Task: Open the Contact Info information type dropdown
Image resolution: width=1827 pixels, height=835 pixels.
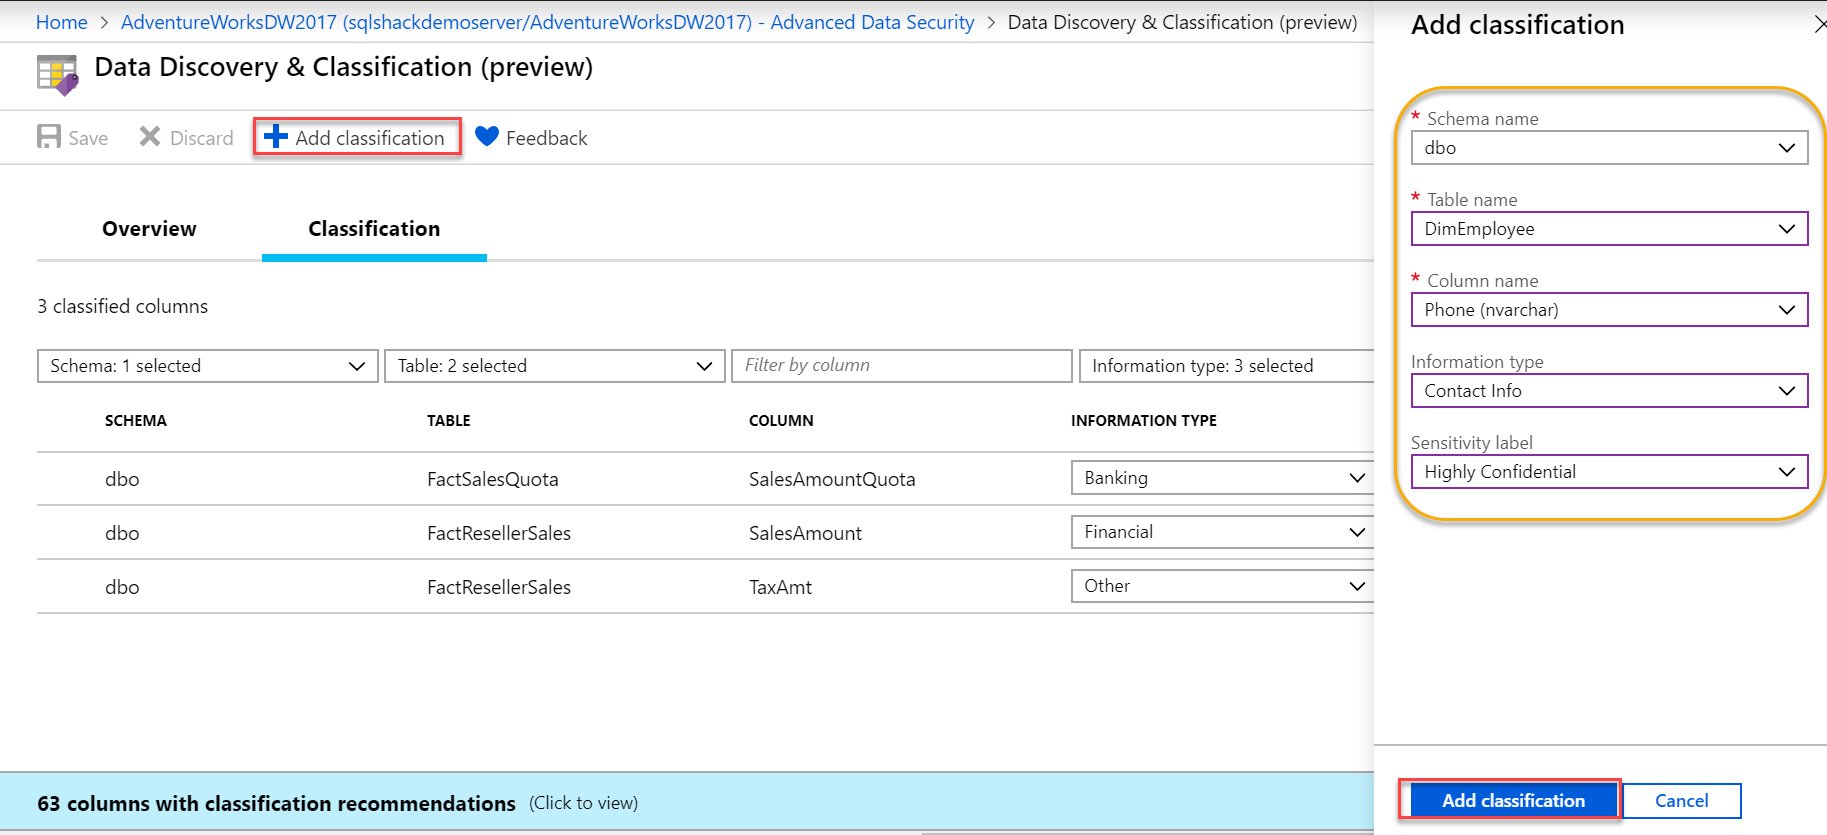Action: point(1608,391)
